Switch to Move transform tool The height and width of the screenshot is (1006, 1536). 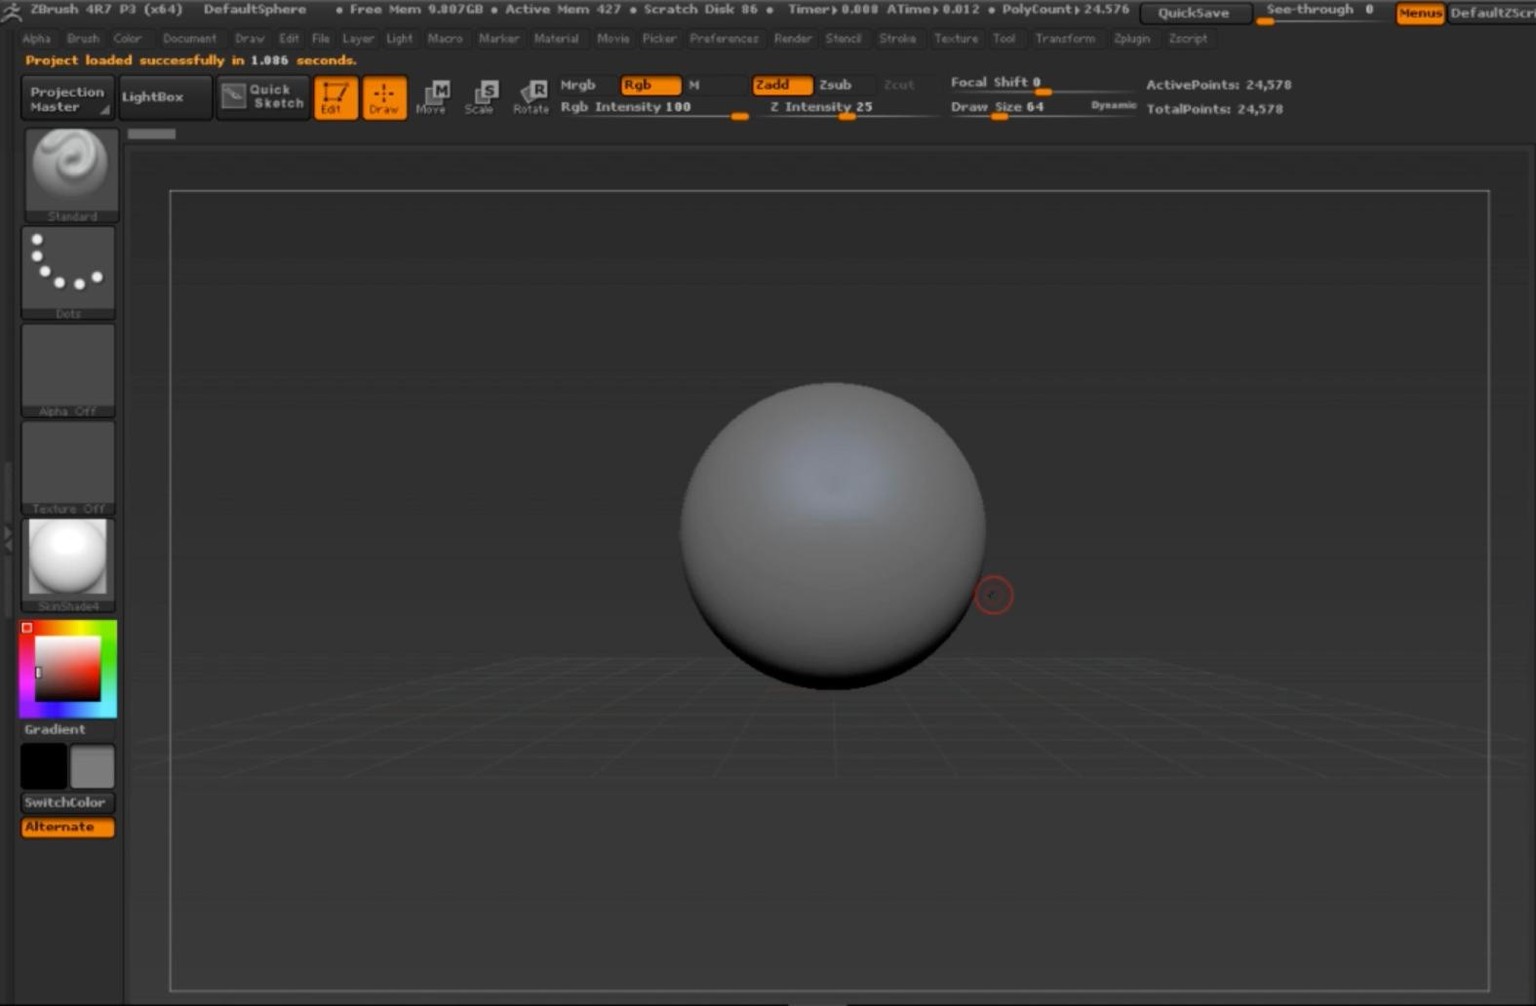[x=433, y=98]
